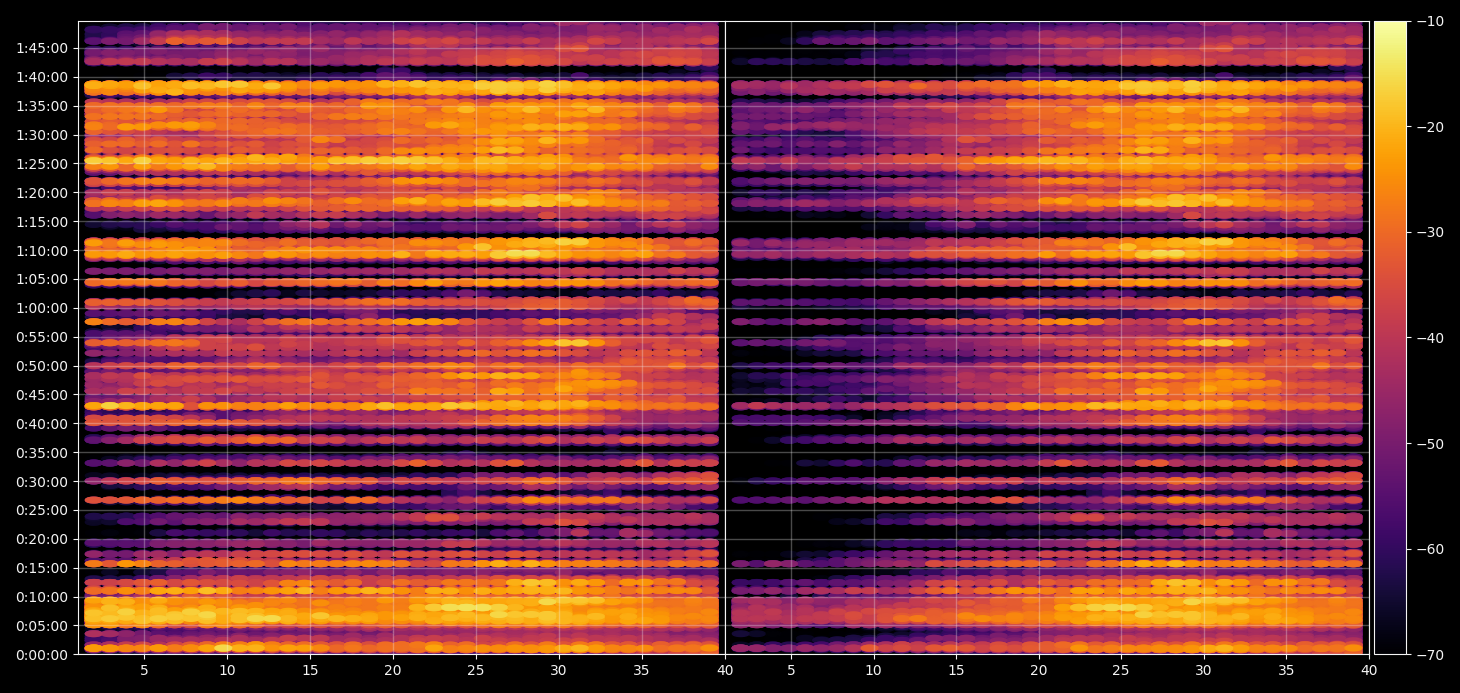Select x-axis tick 10 under right heatmap
This screenshot has width=1460, height=693.
pyautogui.click(x=873, y=670)
